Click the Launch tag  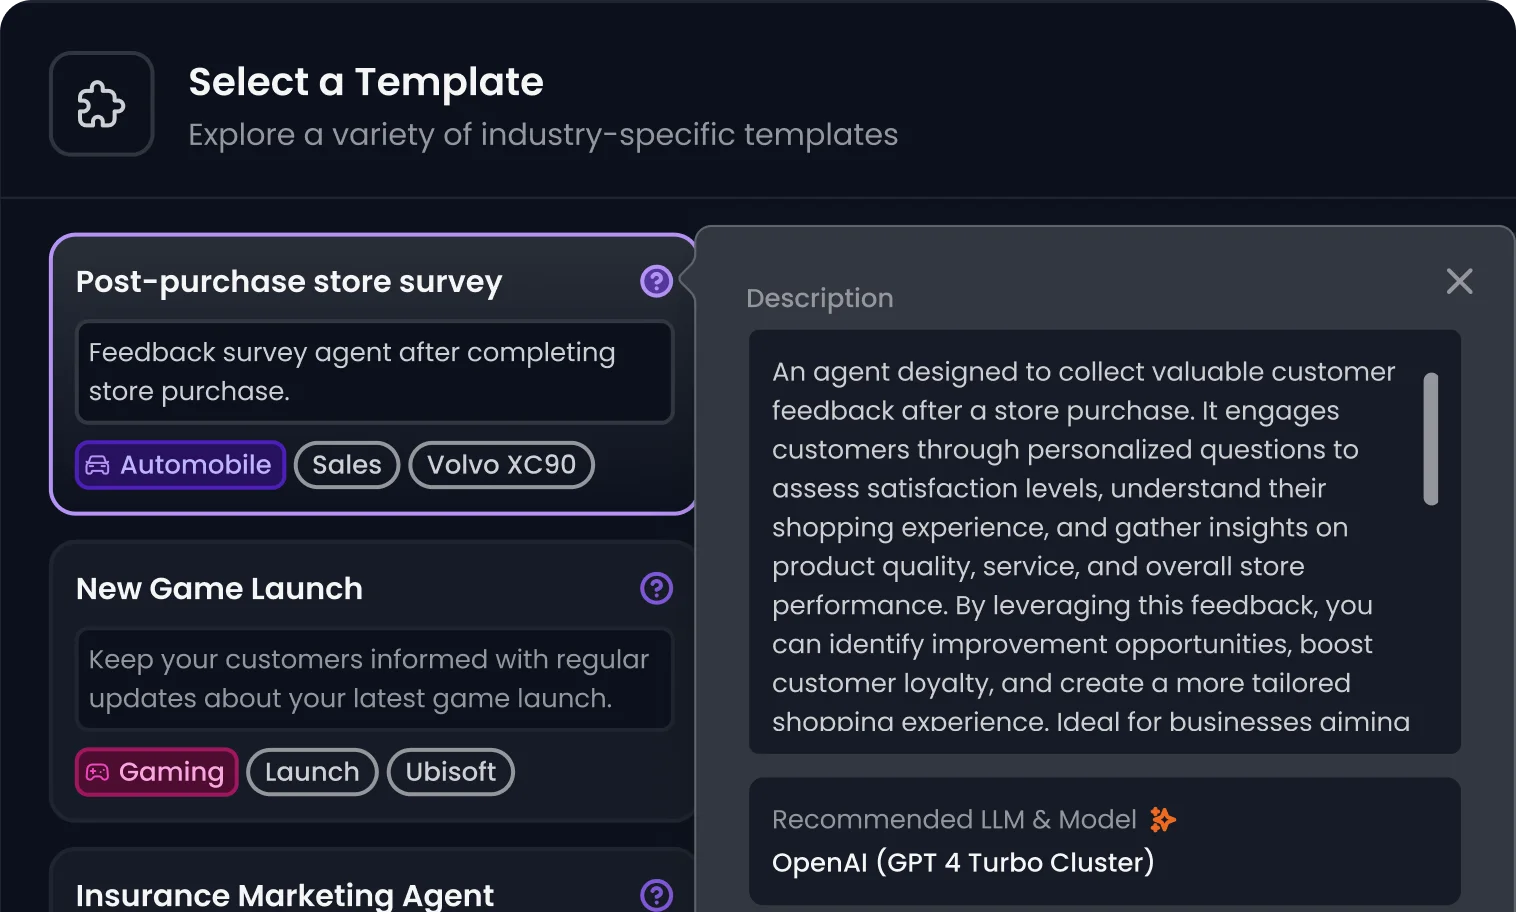[312, 772]
